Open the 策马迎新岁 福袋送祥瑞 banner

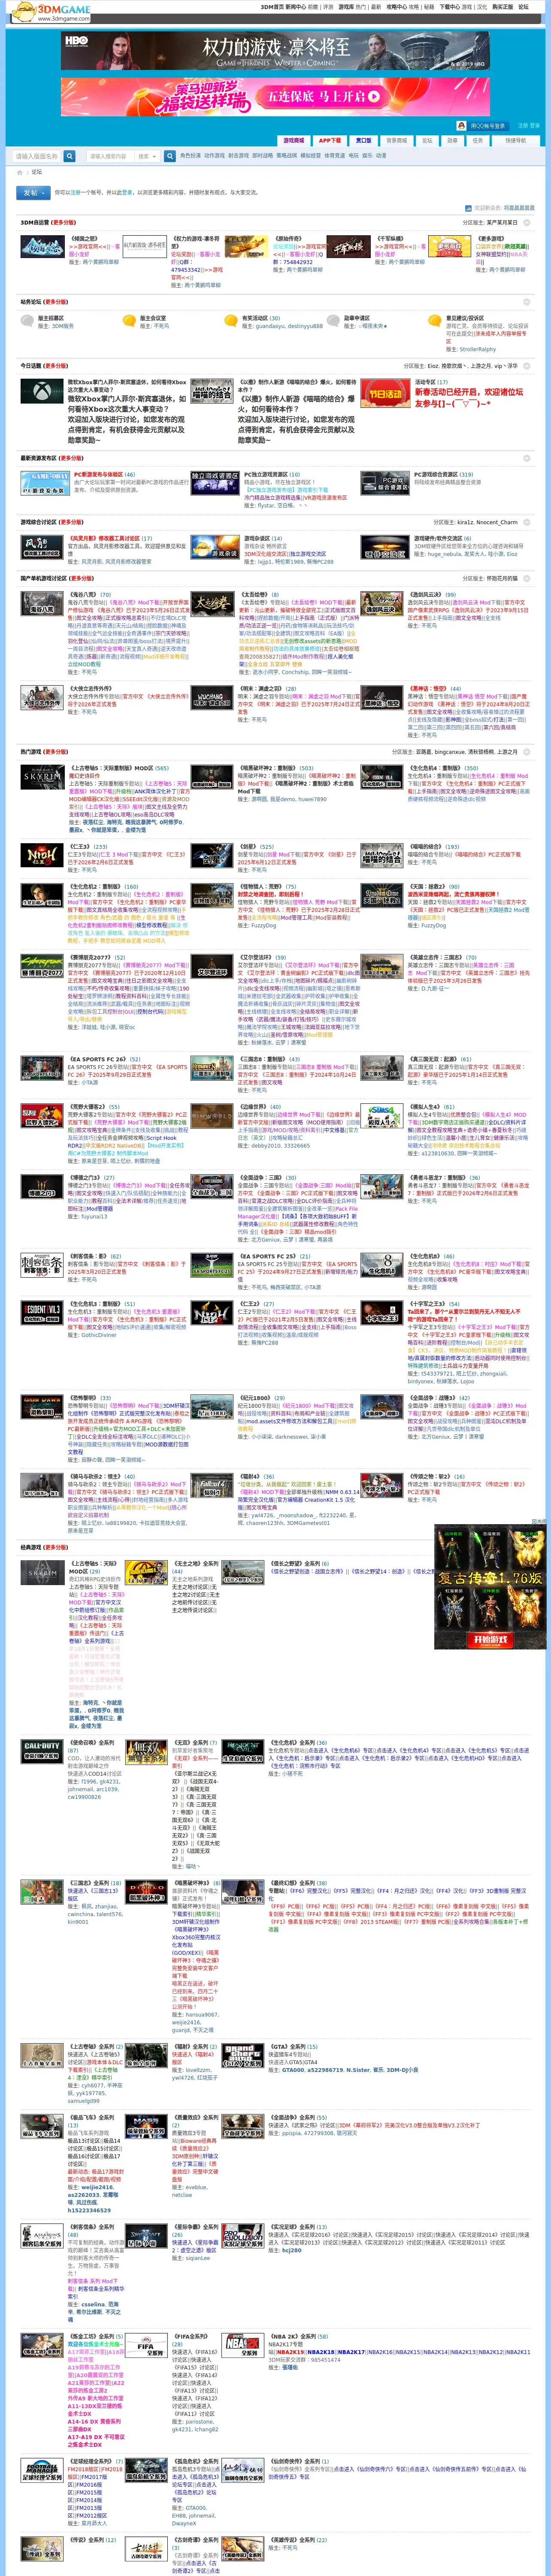coord(275,98)
